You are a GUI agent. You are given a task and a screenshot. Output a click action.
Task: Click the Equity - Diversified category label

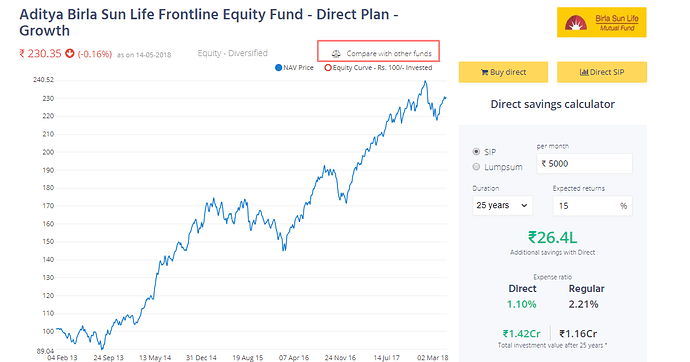232,53
